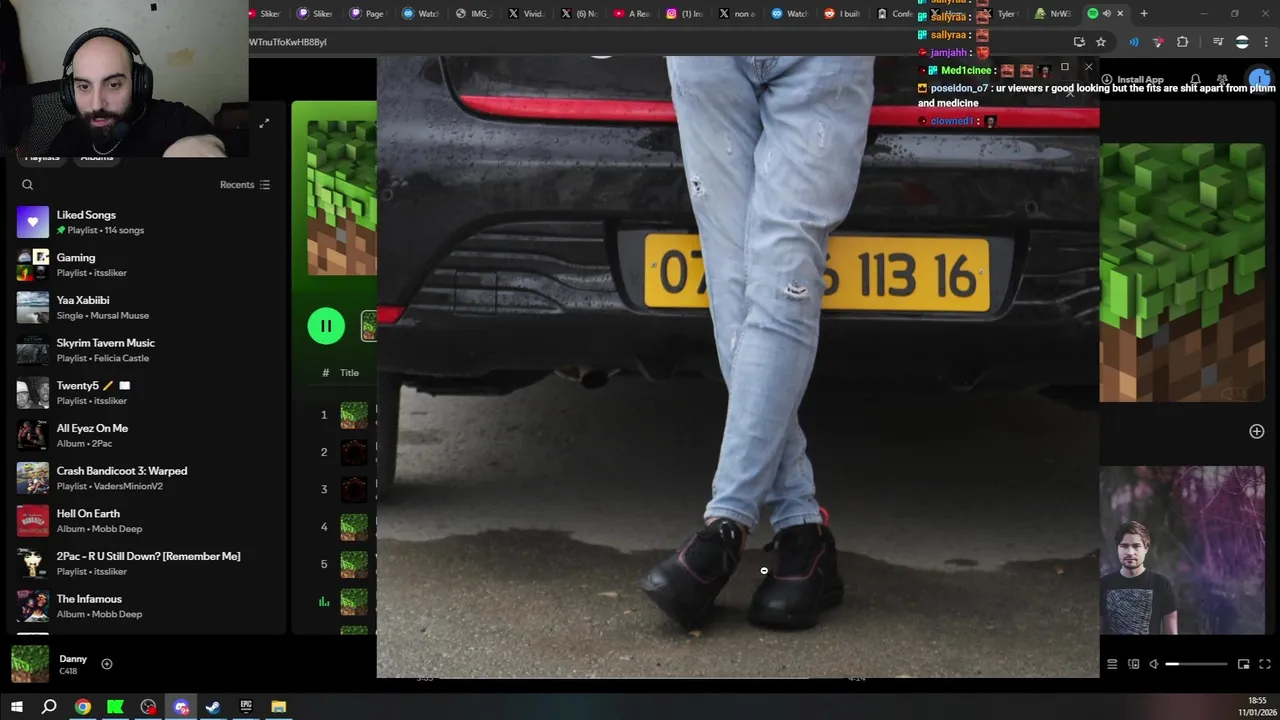
Task: Switch to the 'Page' tab
Action: click(x=367, y=14)
